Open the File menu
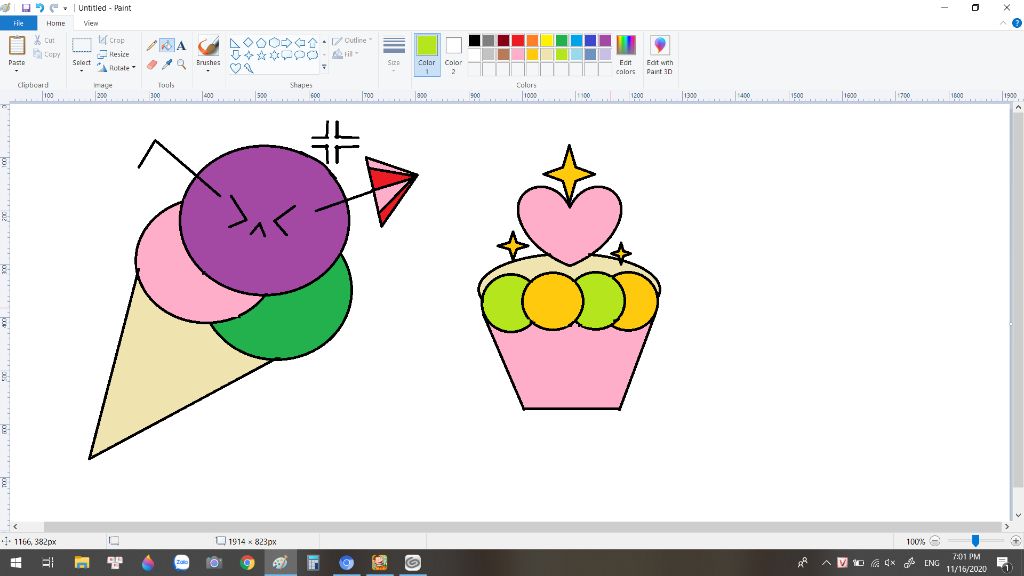Viewport: 1024px width, 576px height. [18, 23]
